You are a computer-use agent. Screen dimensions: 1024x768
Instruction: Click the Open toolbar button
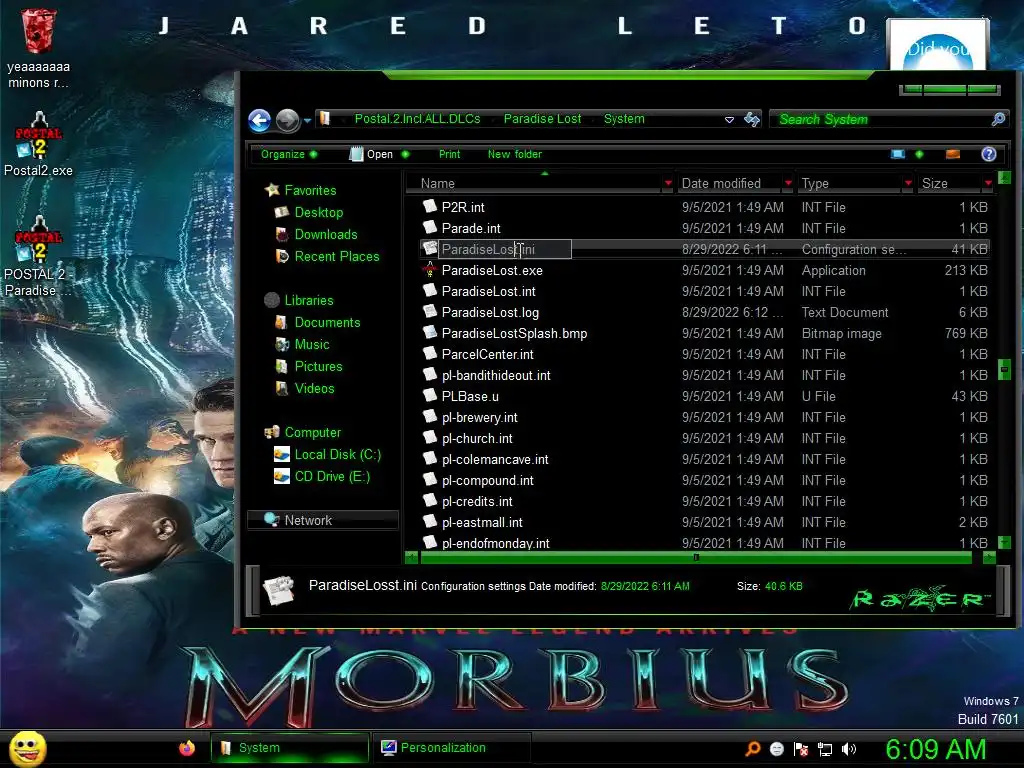click(x=372, y=154)
